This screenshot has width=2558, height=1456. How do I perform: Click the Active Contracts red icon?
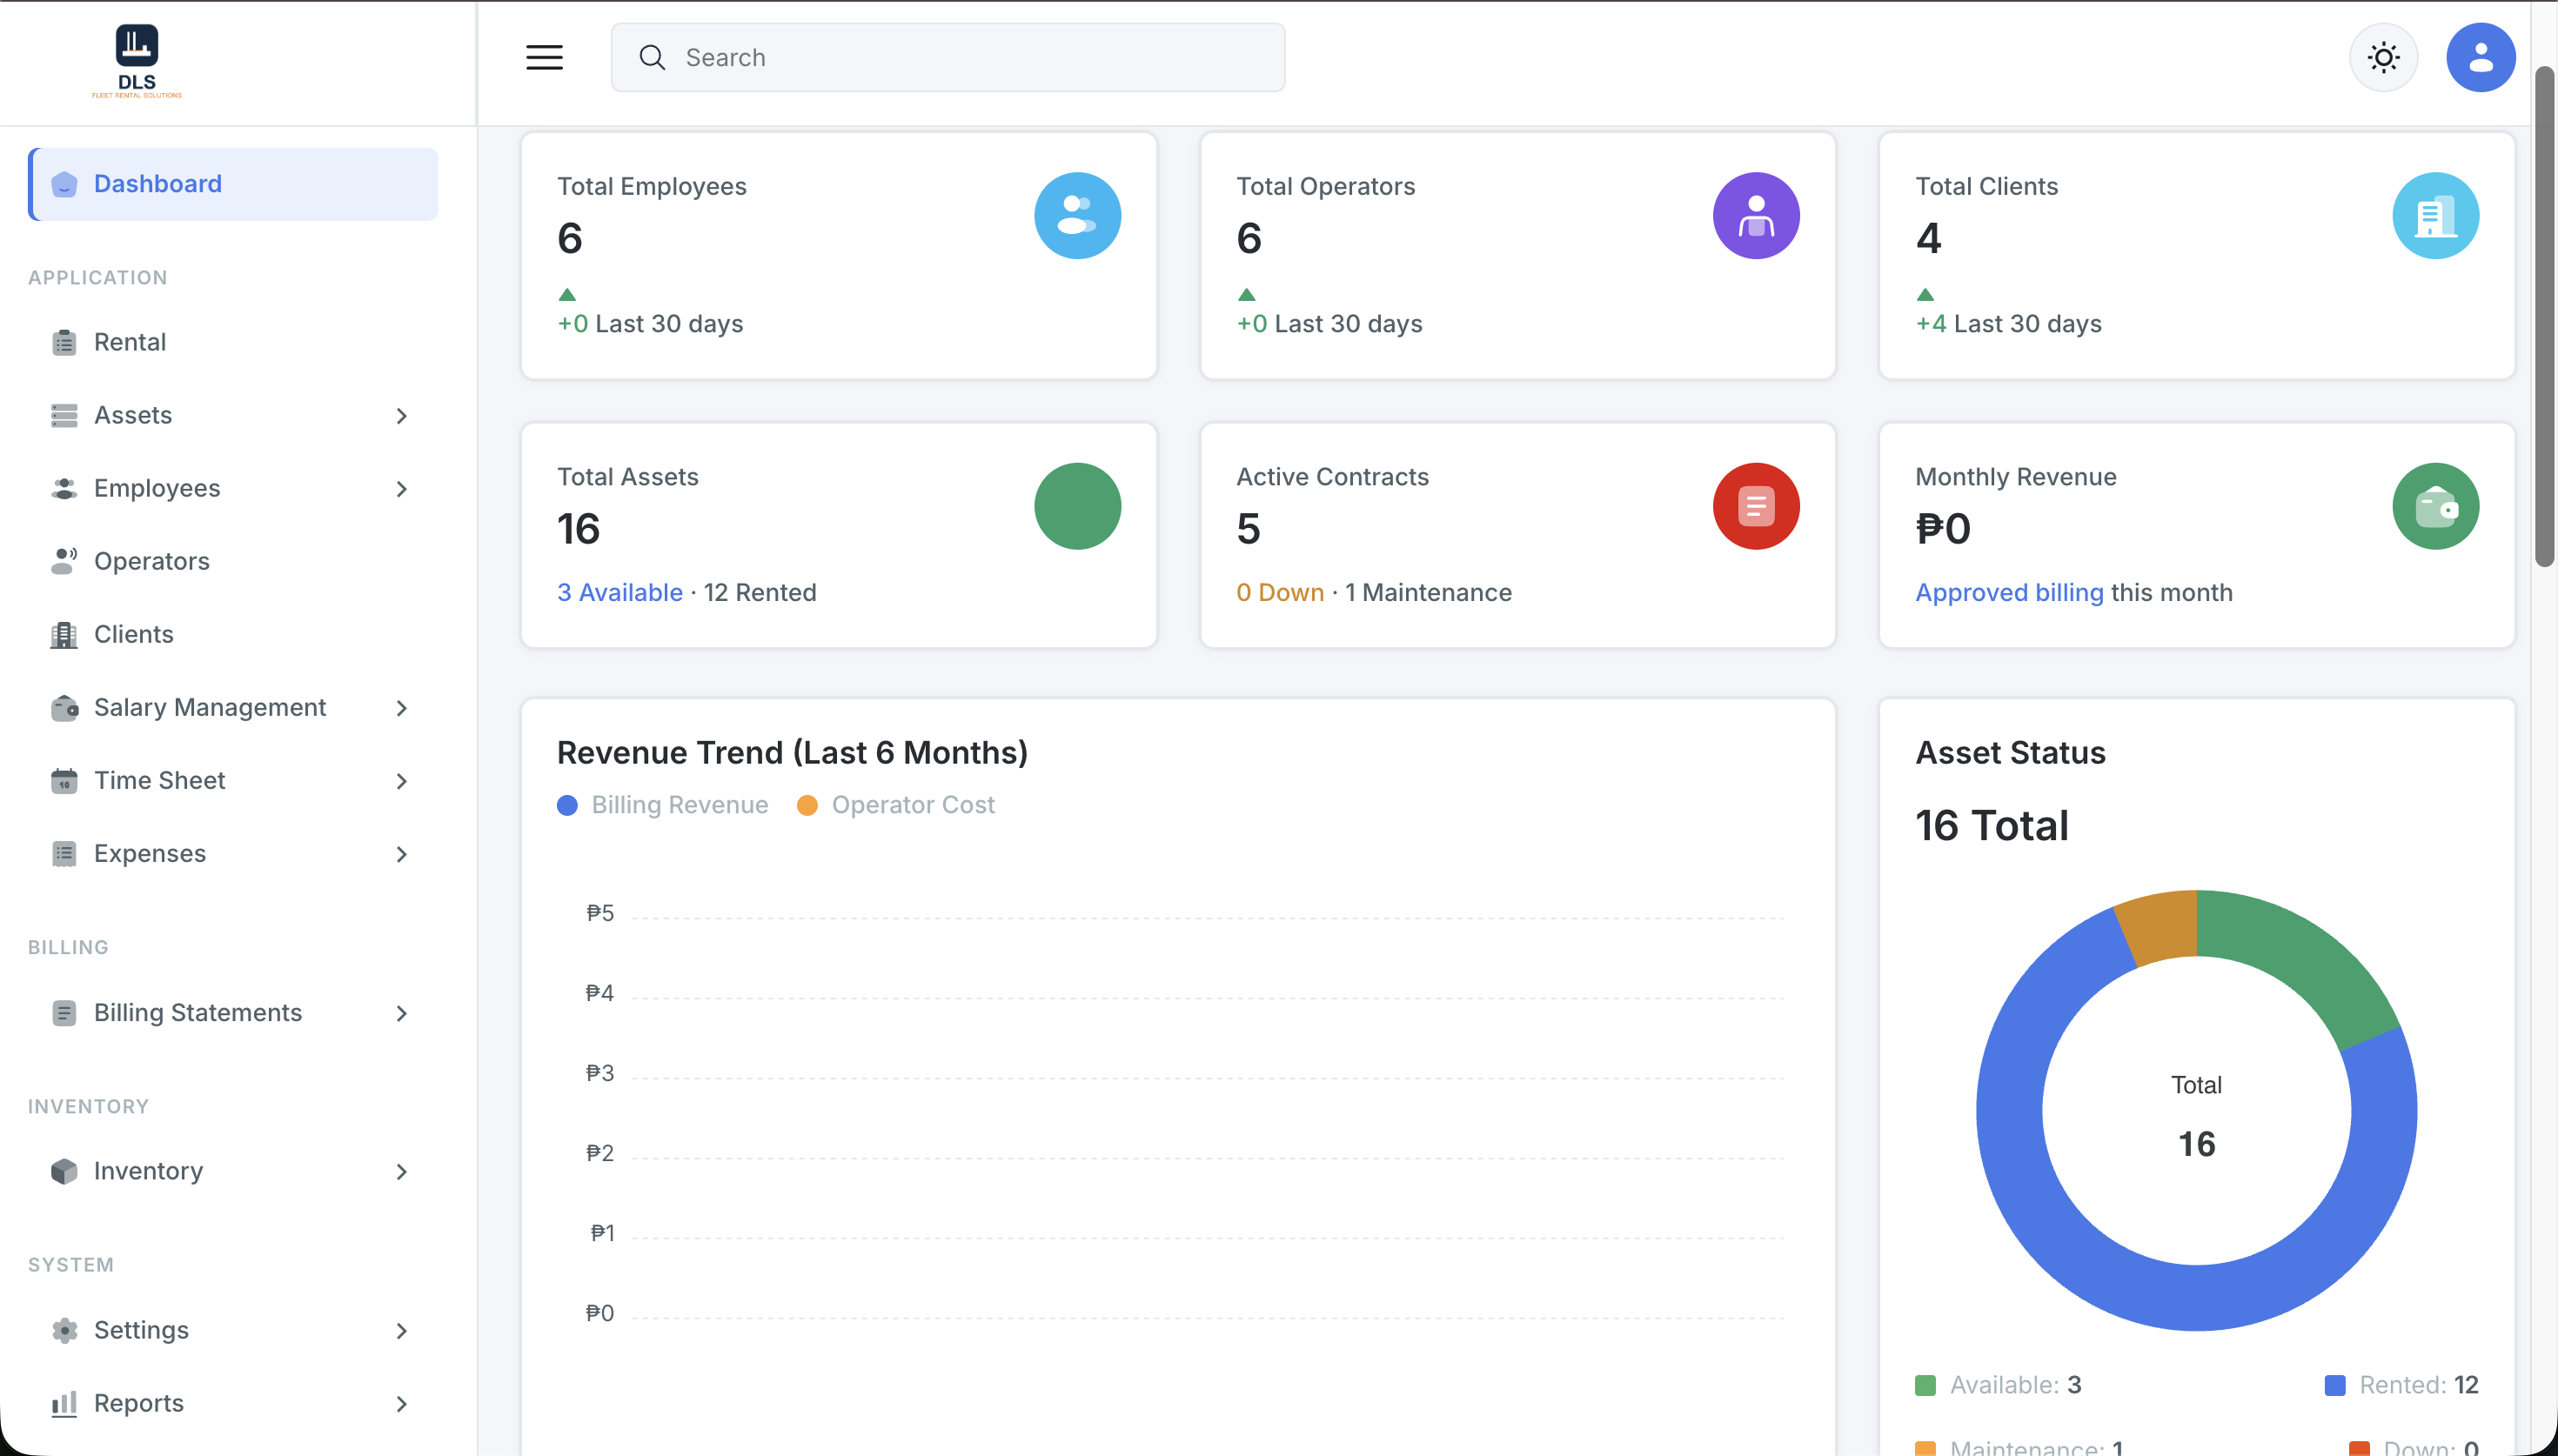tap(1756, 506)
